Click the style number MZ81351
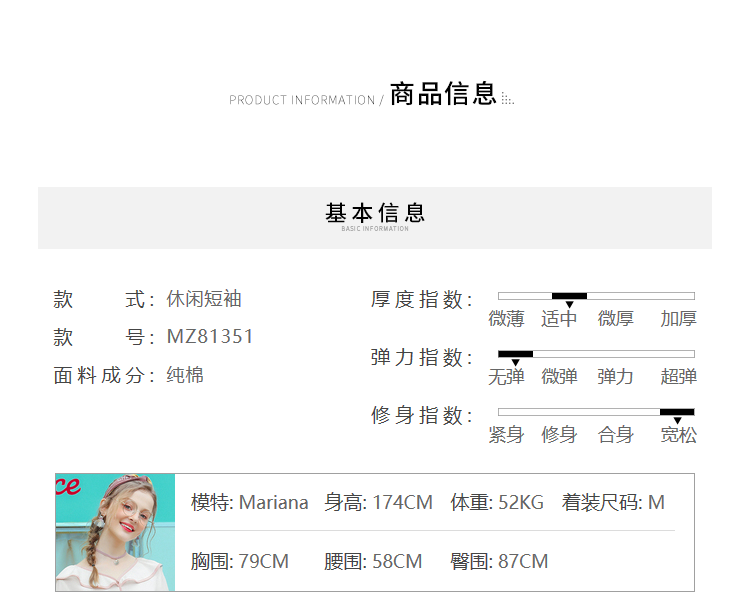Screen dimensions: 750x612 click(x=210, y=337)
